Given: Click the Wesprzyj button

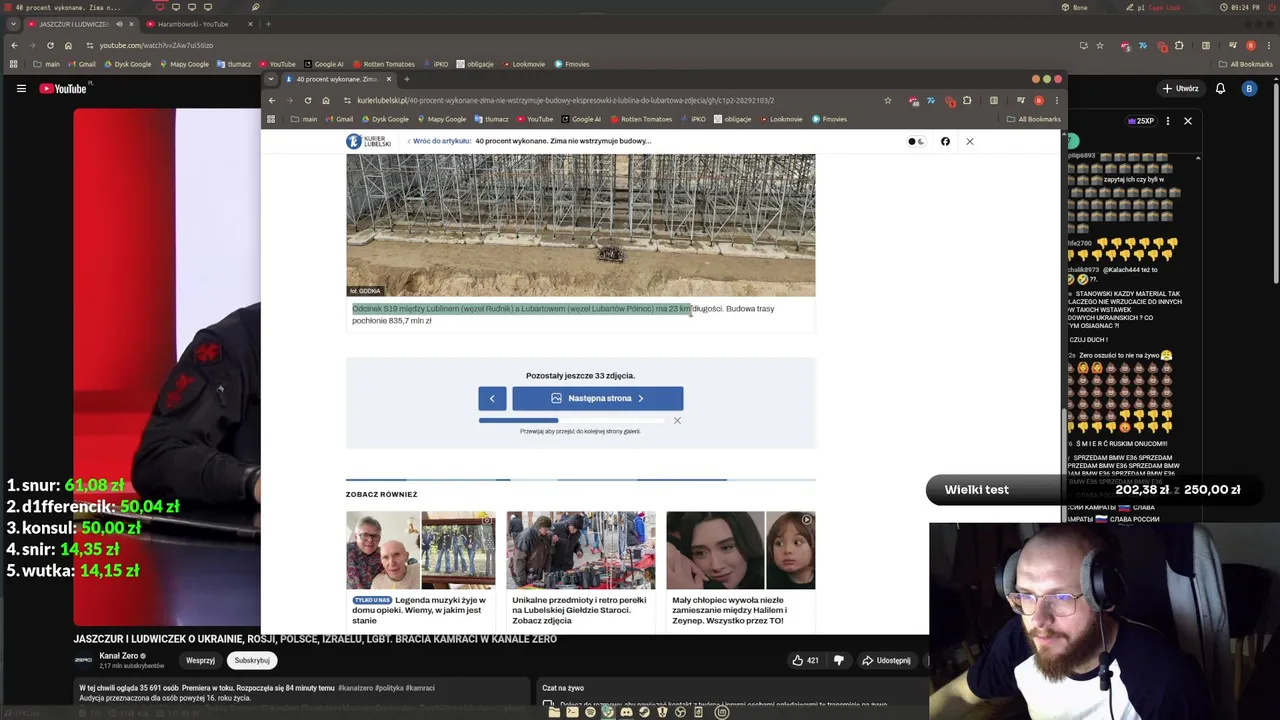Looking at the screenshot, I should pos(200,660).
